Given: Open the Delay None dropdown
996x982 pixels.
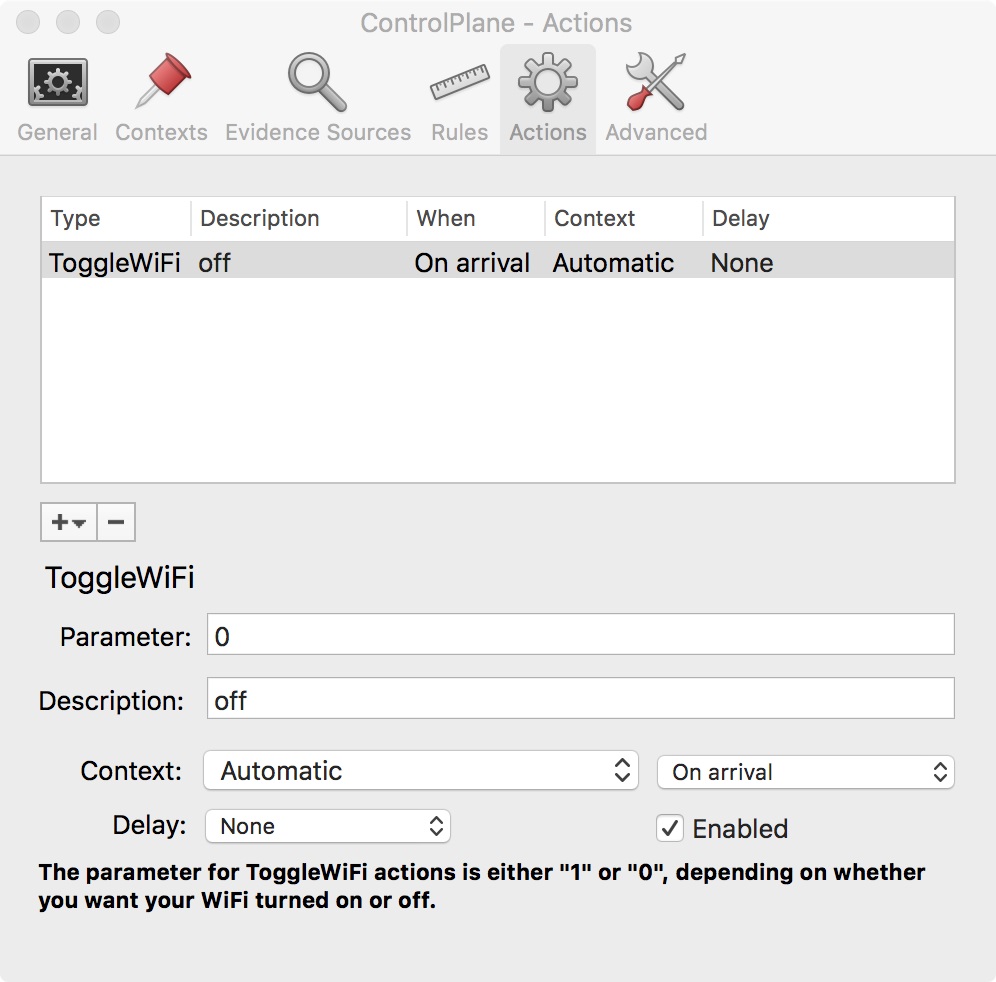Looking at the screenshot, I should [x=328, y=826].
